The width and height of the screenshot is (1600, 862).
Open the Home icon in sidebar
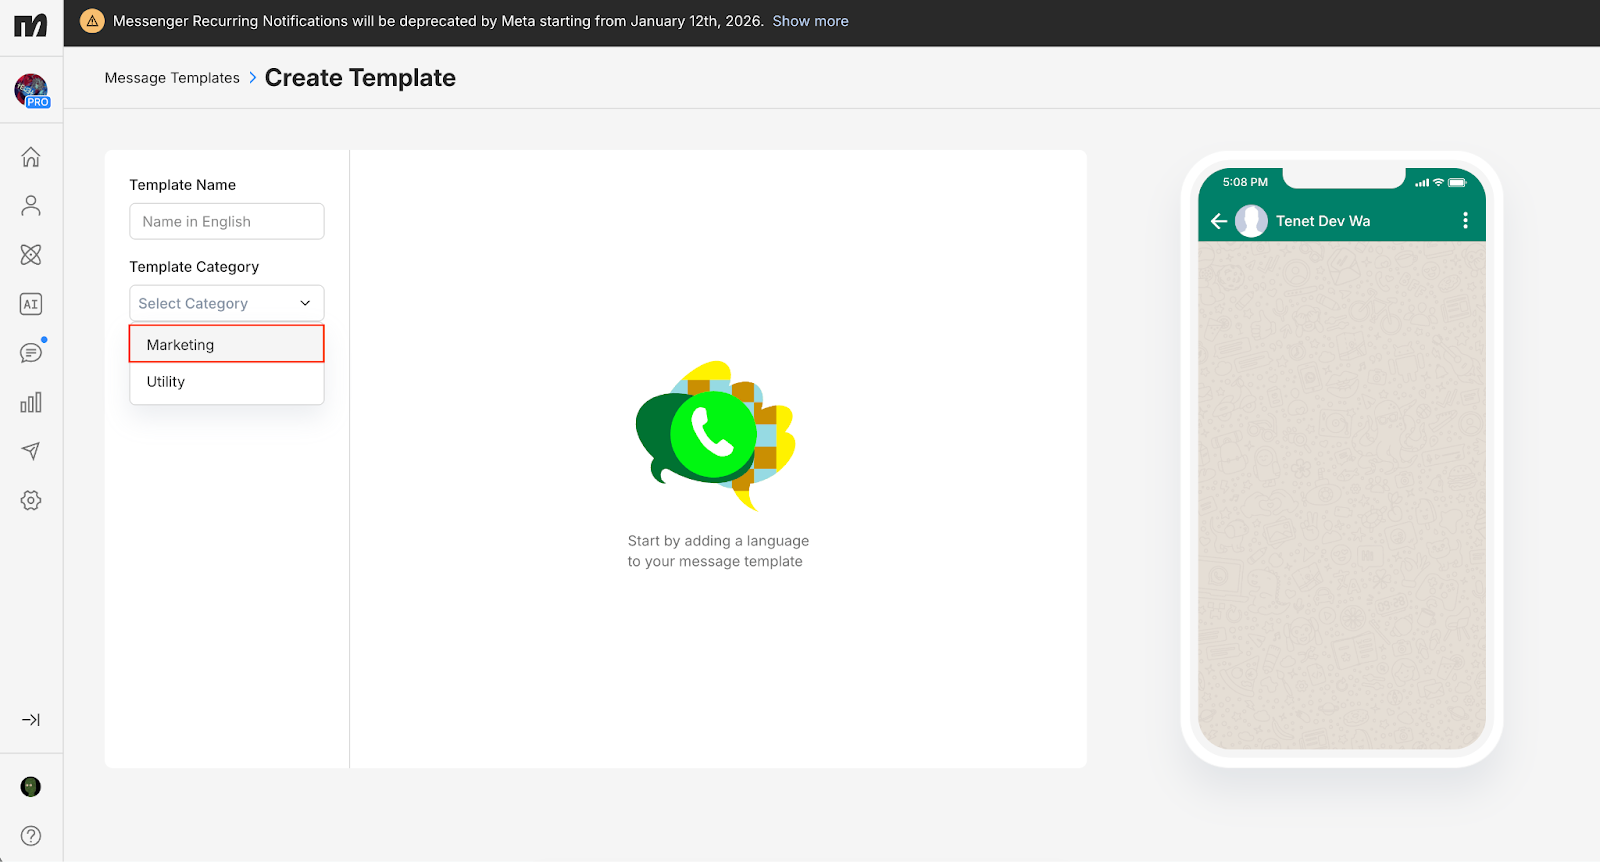[31, 157]
